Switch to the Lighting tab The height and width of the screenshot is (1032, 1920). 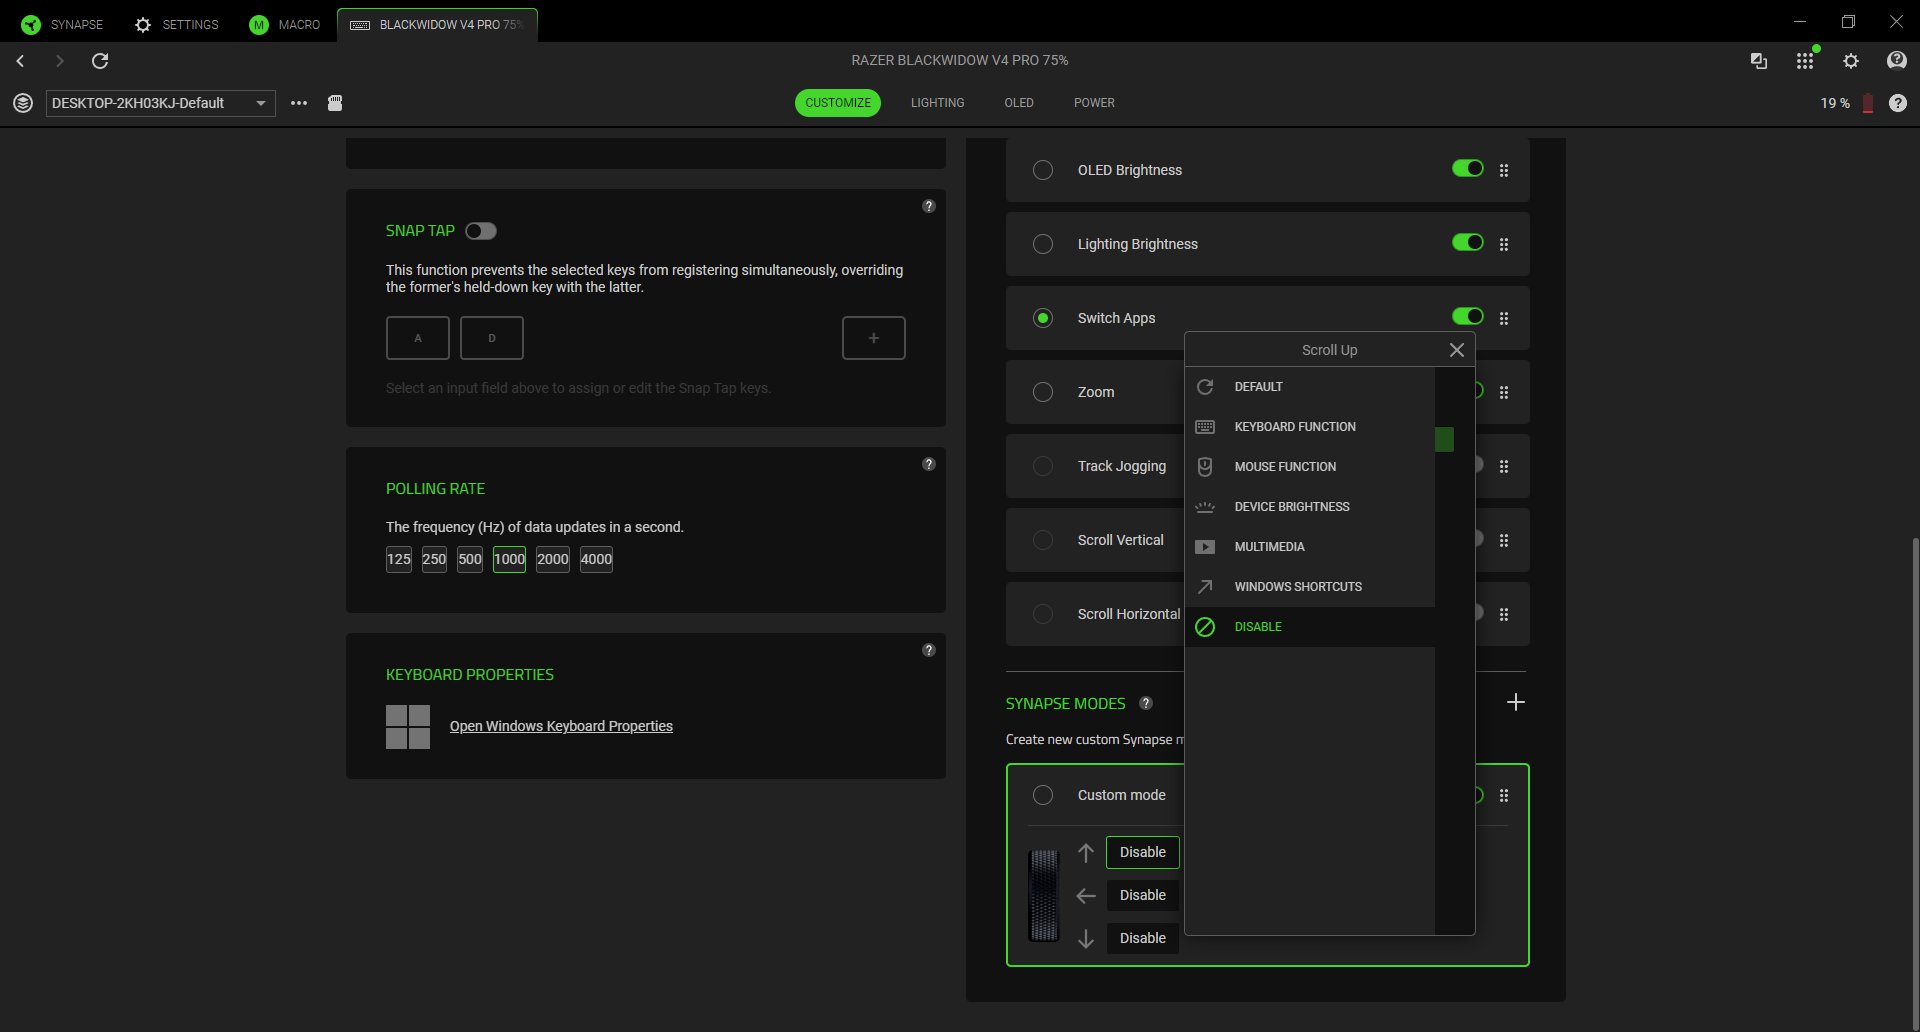(x=937, y=103)
